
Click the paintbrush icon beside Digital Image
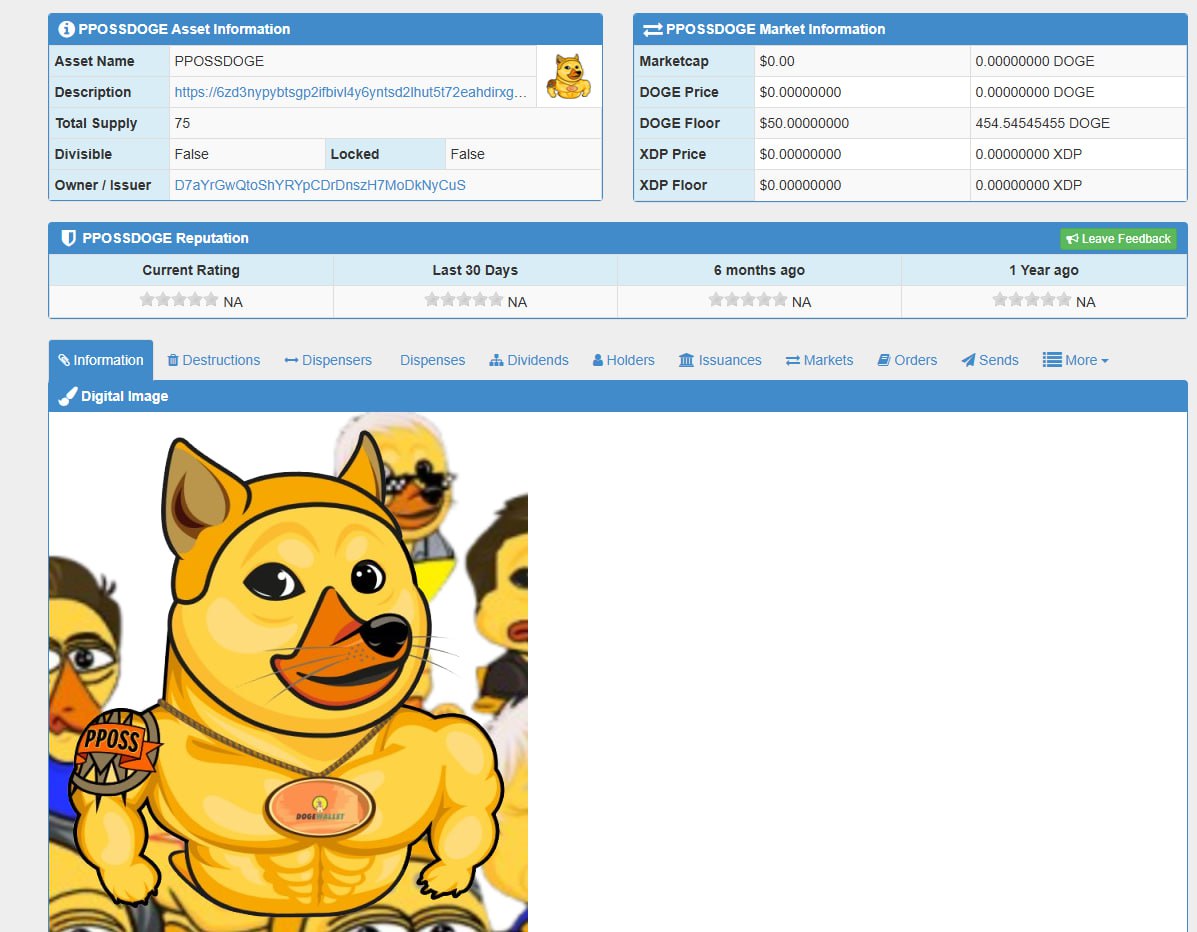68,396
